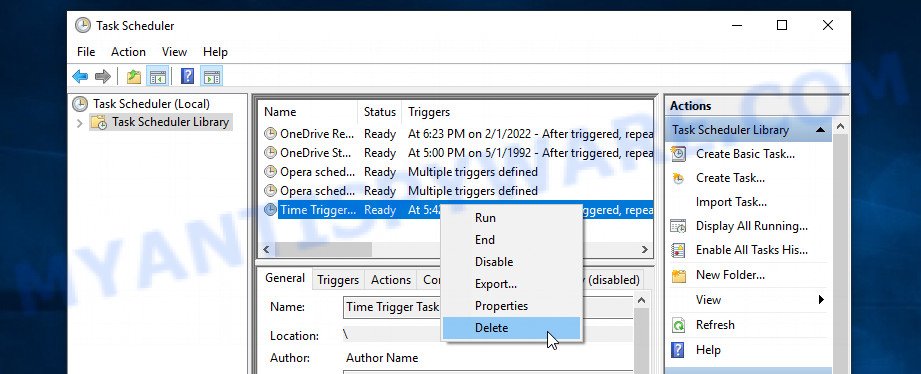The width and height of the screenshot is (921, 374).
Task: Toggle the Show/Hide Console Tree icon
Action: coord(157,76)
